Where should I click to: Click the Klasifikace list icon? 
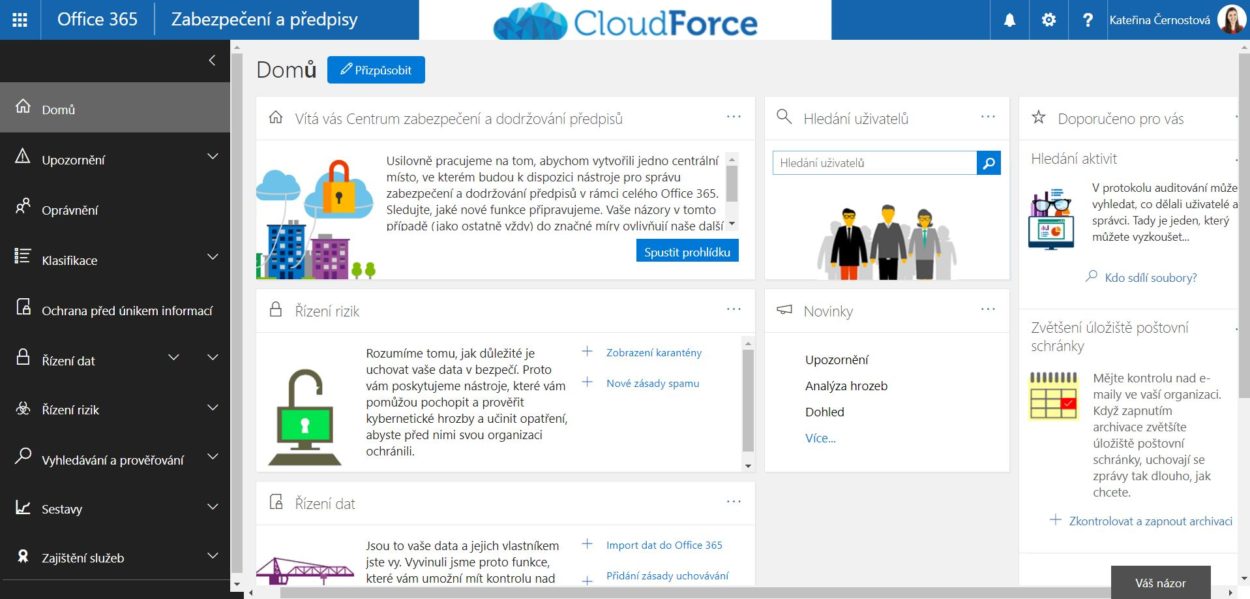[23, 258]
